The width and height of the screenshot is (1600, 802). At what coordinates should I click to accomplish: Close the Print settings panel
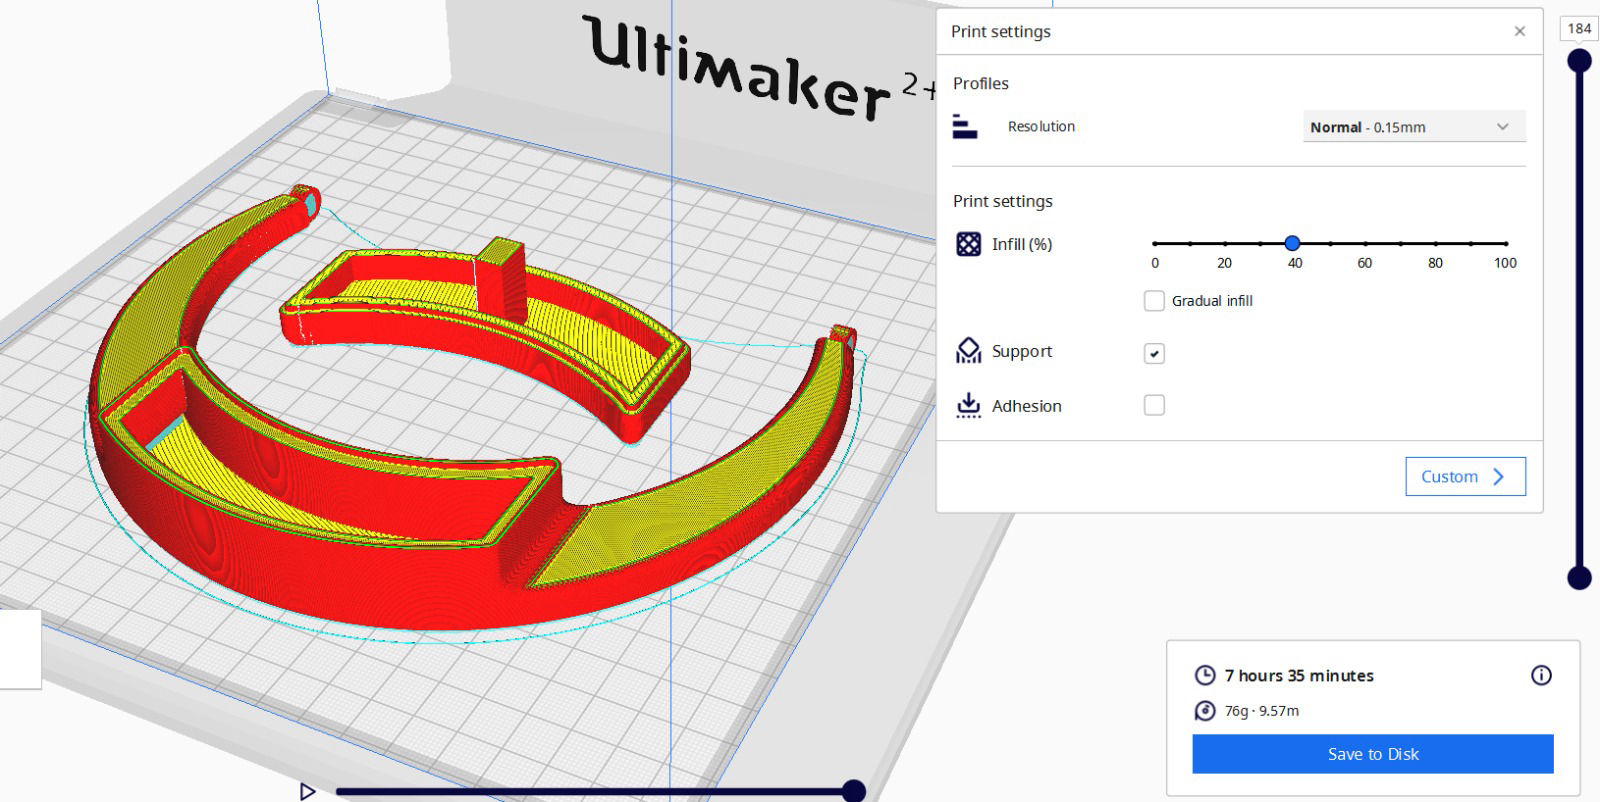(x=1519, y=31)
